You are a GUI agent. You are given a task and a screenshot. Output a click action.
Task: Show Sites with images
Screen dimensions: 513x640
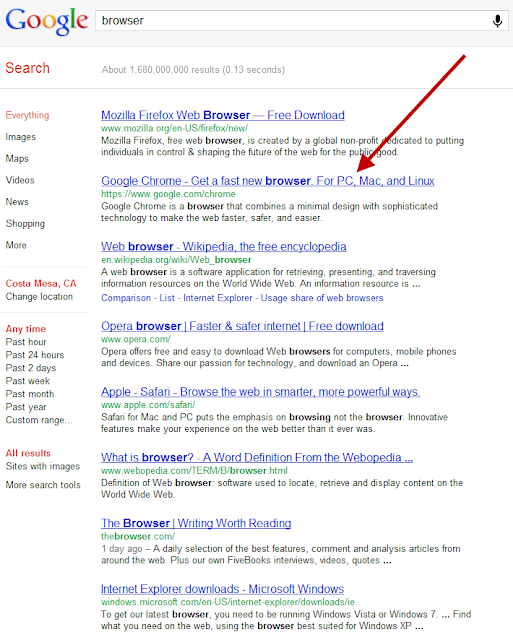(x=43, y=467)
